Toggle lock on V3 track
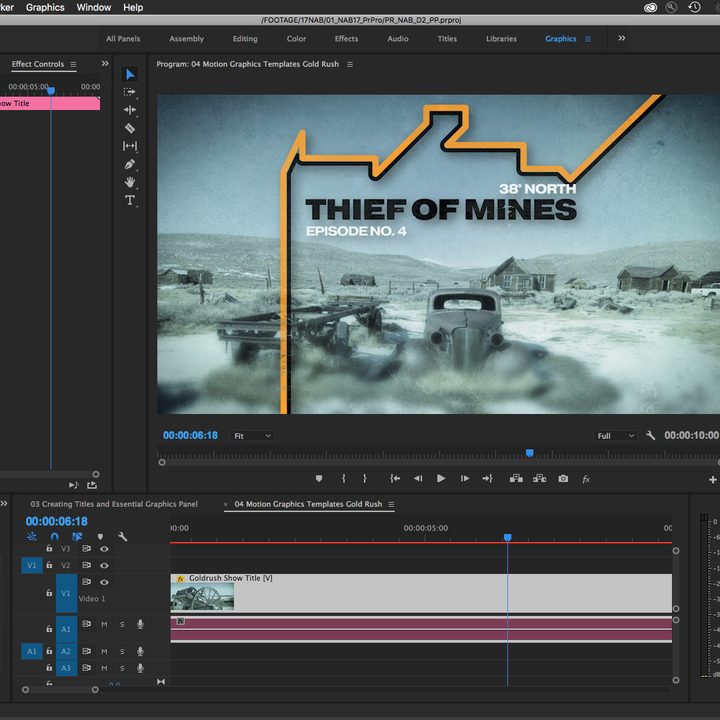 point(49,548)
